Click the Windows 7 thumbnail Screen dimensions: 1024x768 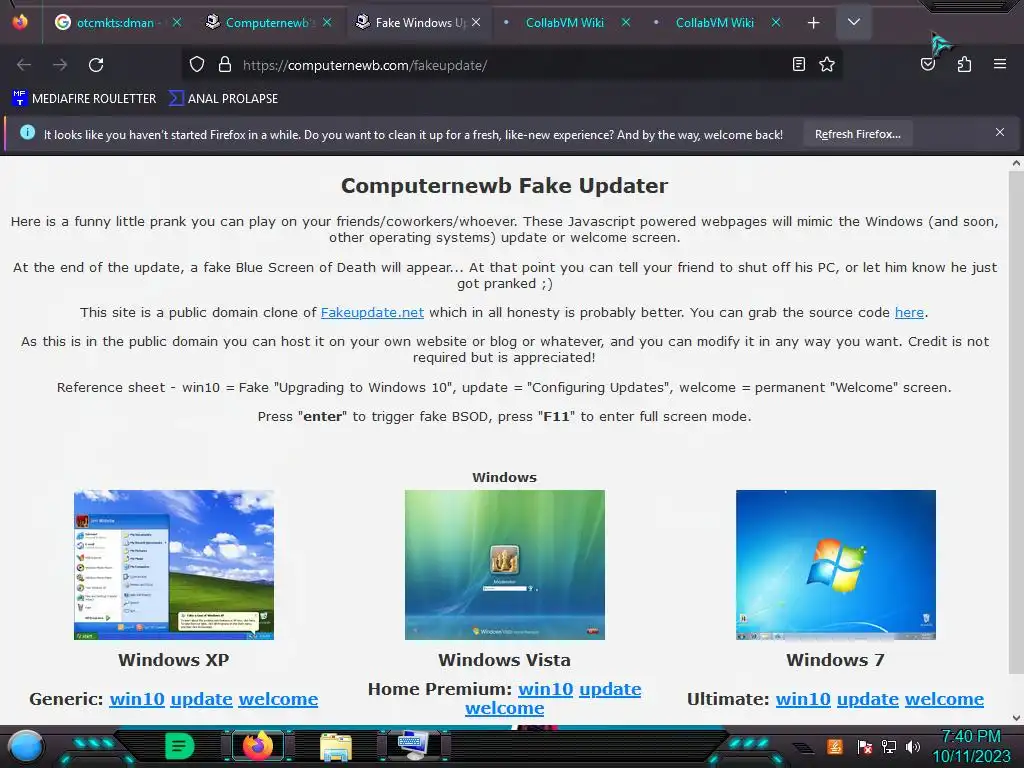(836, 565)
